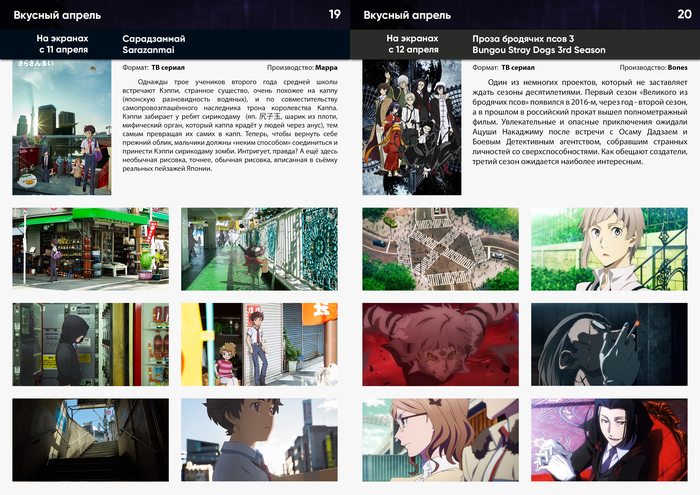
Task: Open the girl with glasses profile screenshot
Action: point(441,440)
